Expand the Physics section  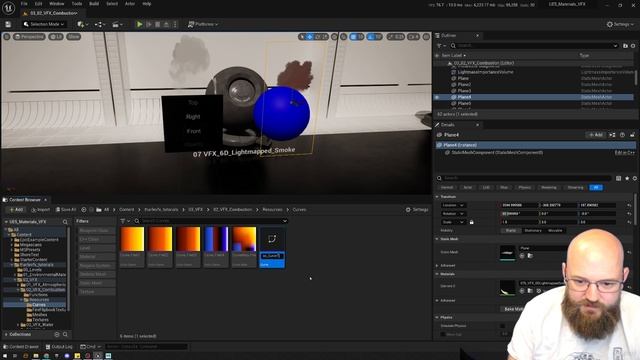point(438,317)
